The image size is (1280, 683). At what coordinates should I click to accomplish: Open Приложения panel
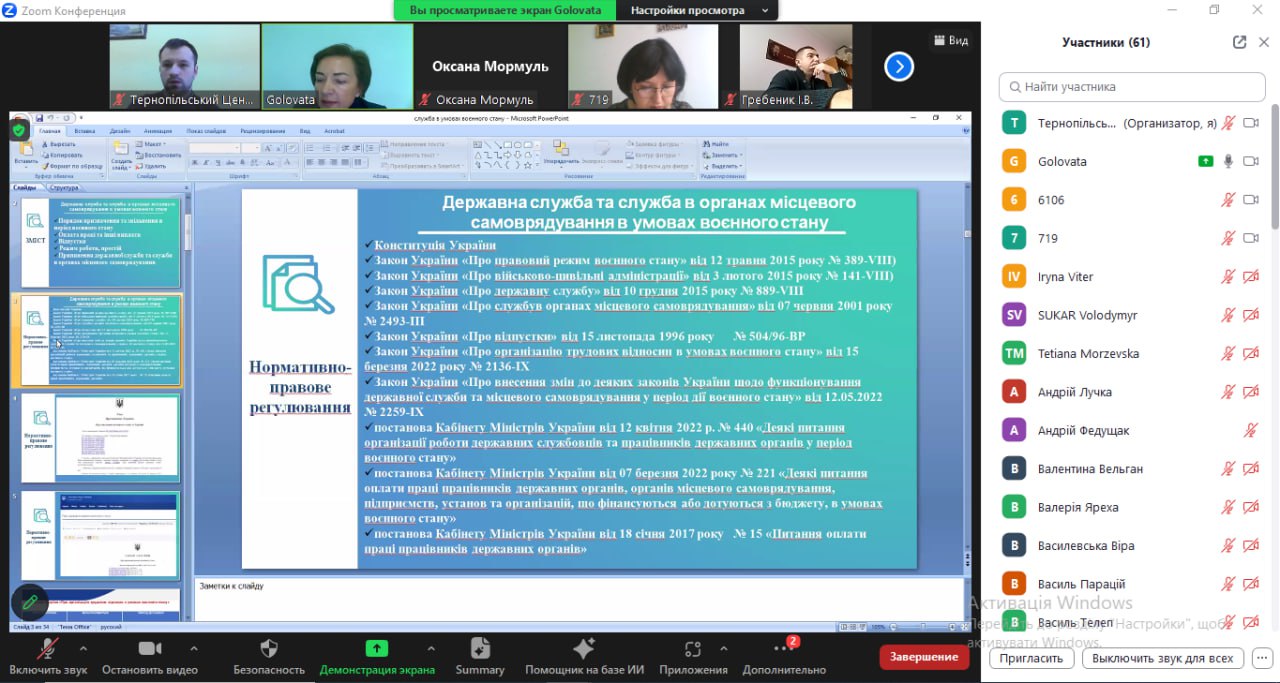pyautogui.click(x=693, y=658)
